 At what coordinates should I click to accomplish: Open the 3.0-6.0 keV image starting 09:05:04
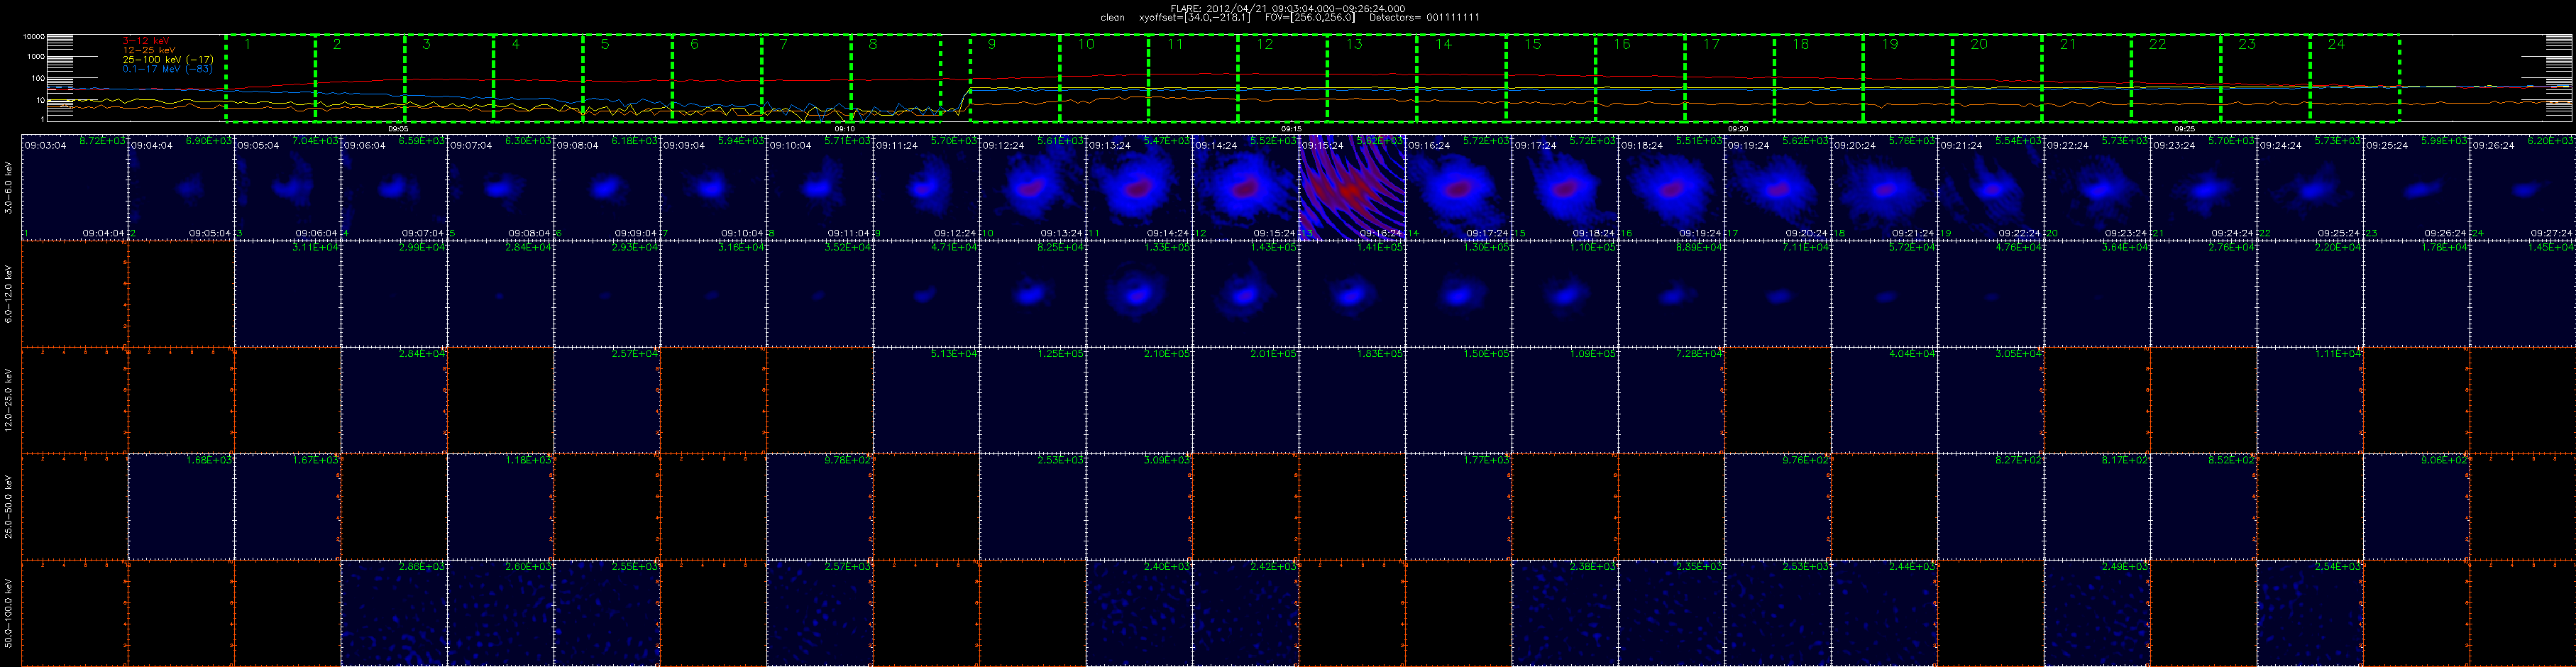[288, 188]
